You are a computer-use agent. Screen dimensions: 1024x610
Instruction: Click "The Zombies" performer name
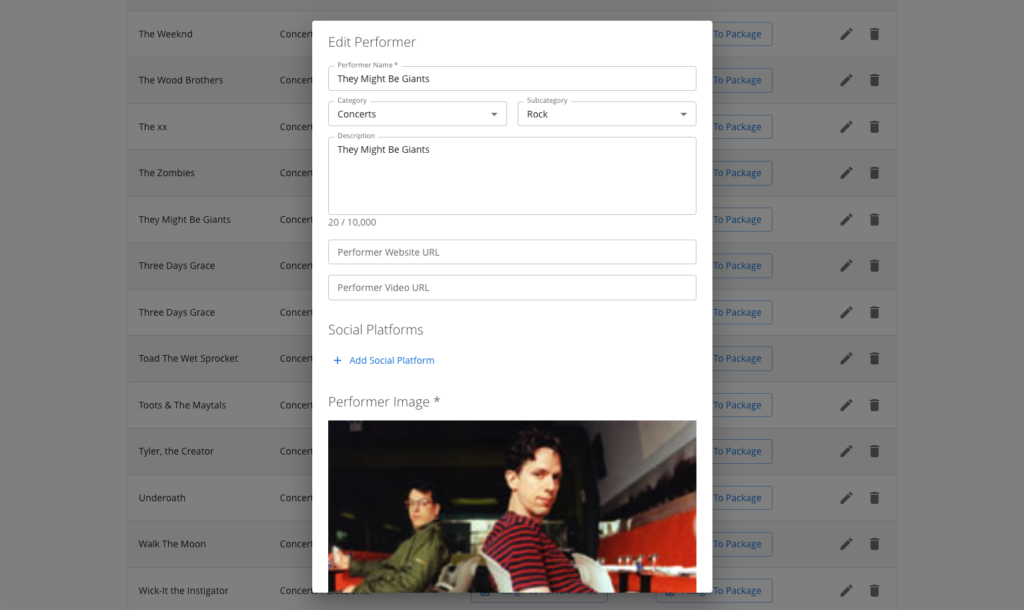(x=167, y=173)
